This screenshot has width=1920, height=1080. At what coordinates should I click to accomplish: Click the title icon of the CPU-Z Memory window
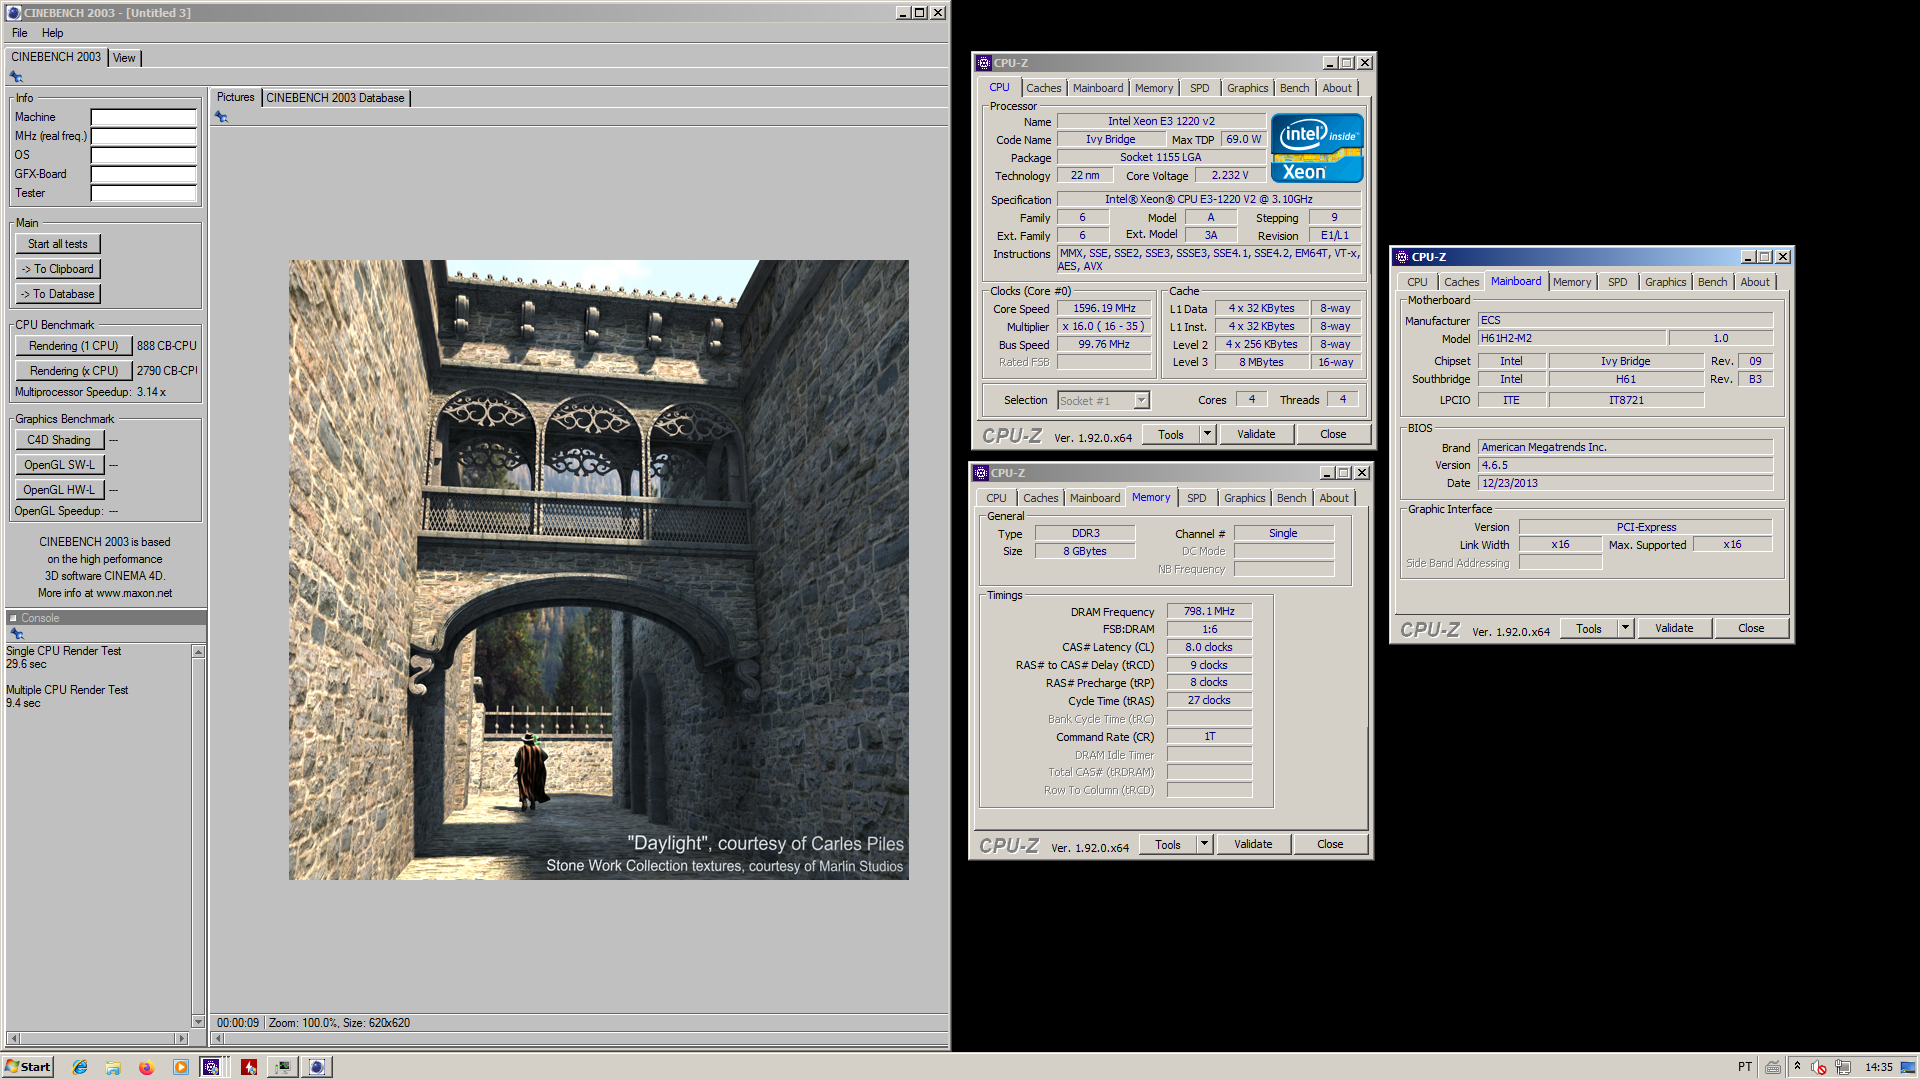click(981, 473)
